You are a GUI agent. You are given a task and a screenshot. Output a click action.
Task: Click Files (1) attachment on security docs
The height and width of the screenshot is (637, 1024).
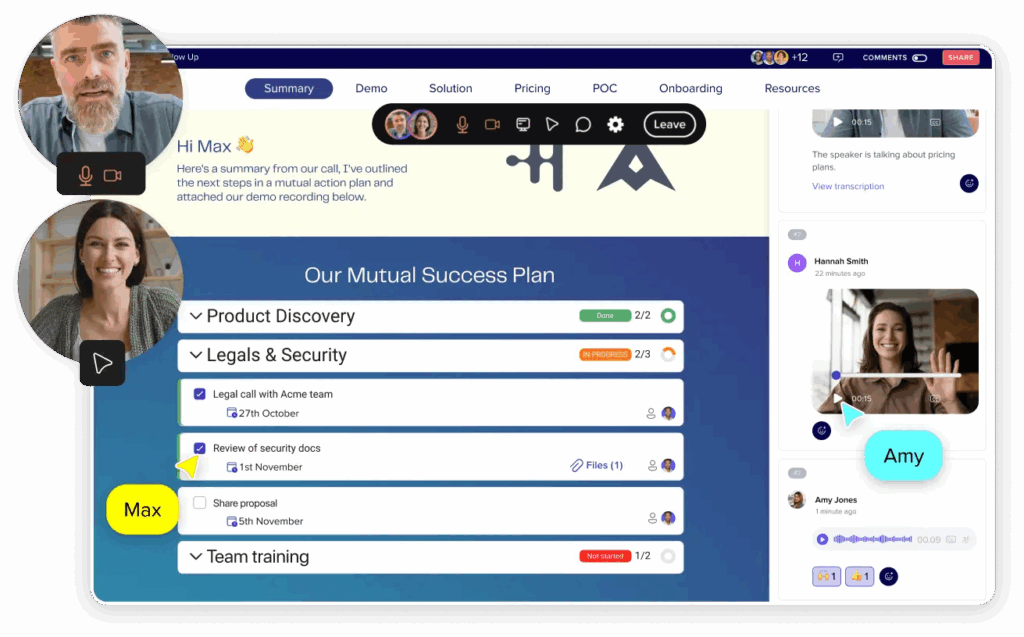(x=597, y=465)
